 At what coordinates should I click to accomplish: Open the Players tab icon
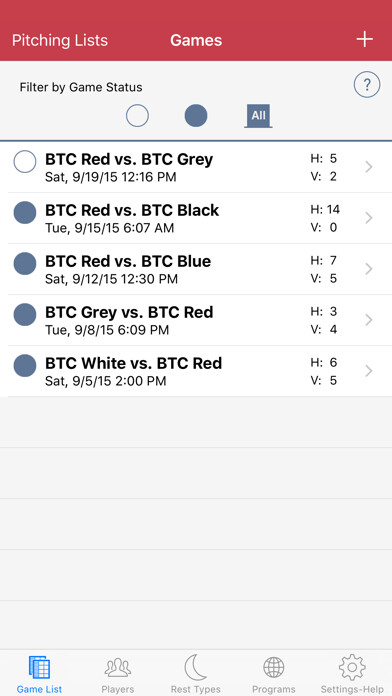[x=118, y=668]
